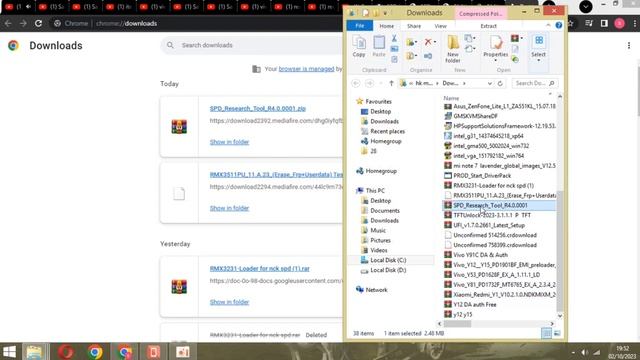Open the File tab in Explorer
The image size is (640, 360).
point(360,26)
